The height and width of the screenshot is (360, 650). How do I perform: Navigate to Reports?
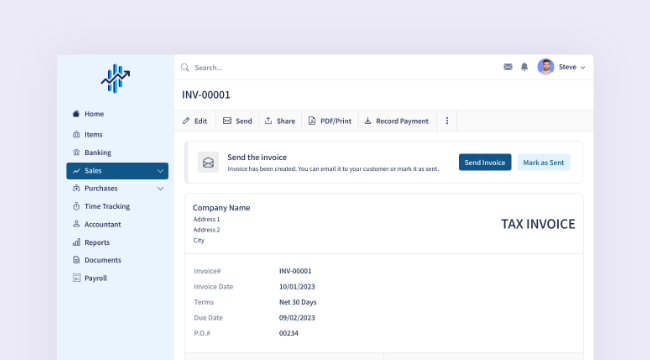pos(97,243)
